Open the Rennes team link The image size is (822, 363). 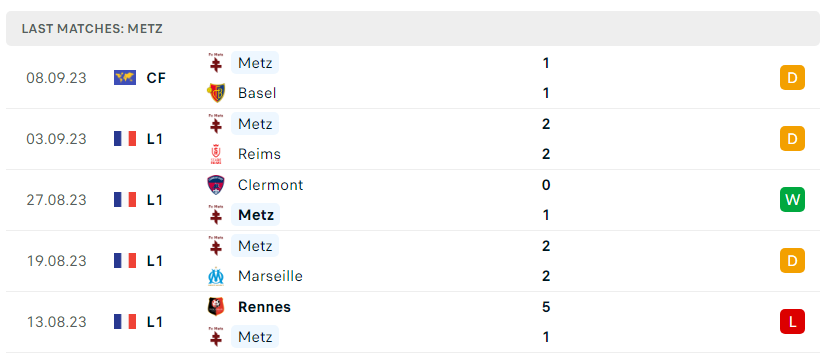264,306
